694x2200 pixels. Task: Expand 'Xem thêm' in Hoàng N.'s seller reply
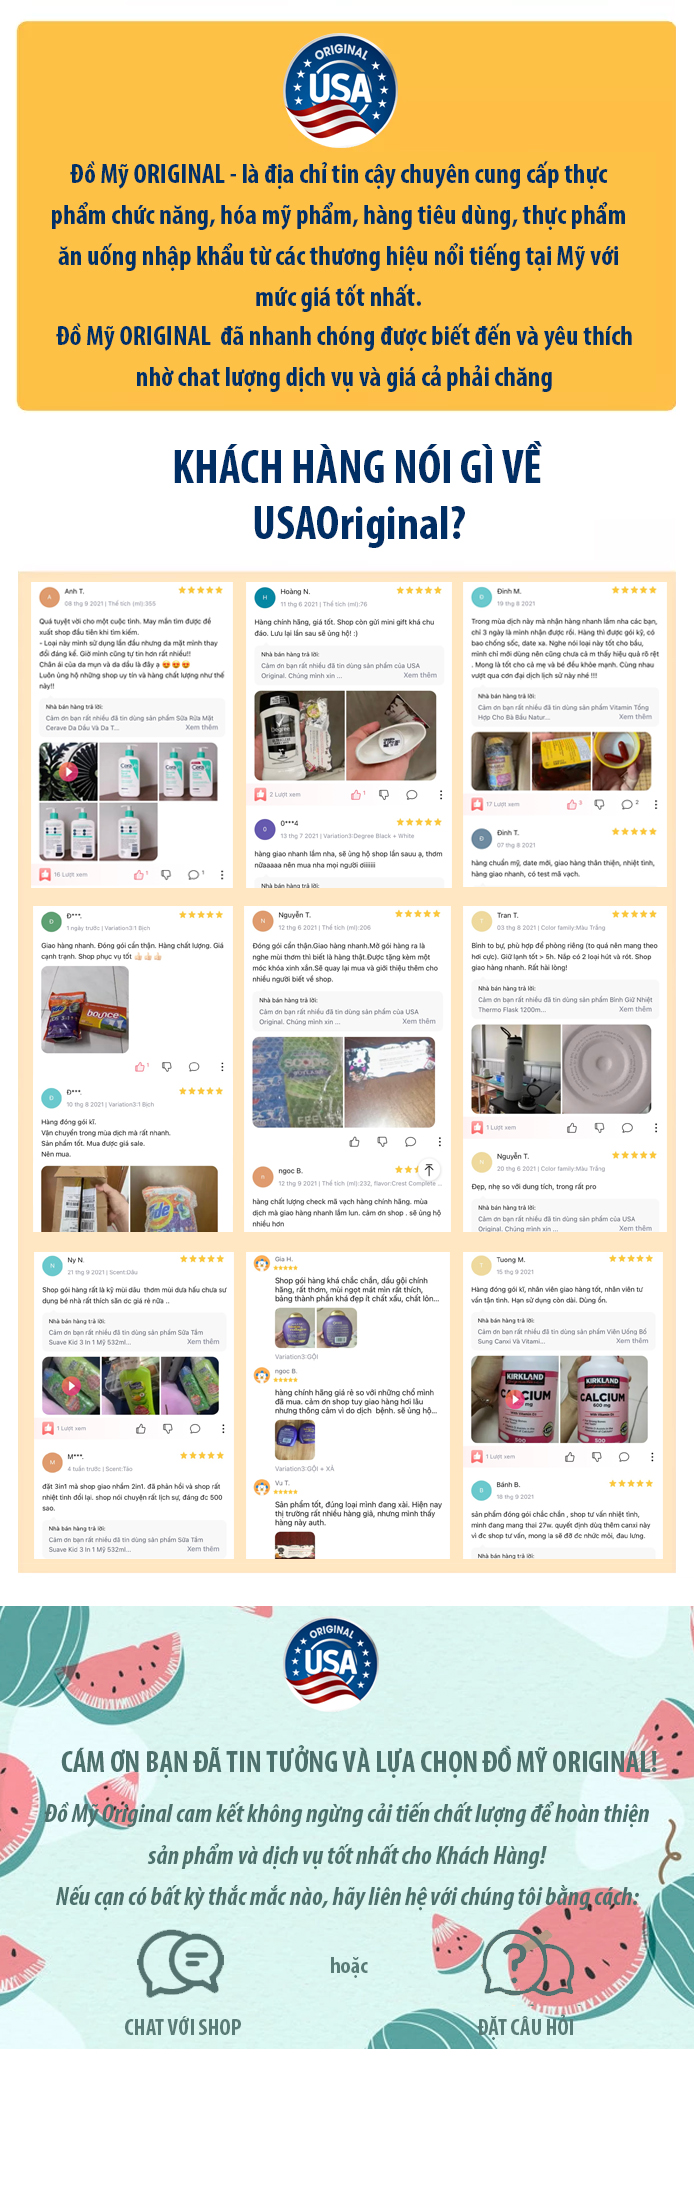(x=420, y=675)
